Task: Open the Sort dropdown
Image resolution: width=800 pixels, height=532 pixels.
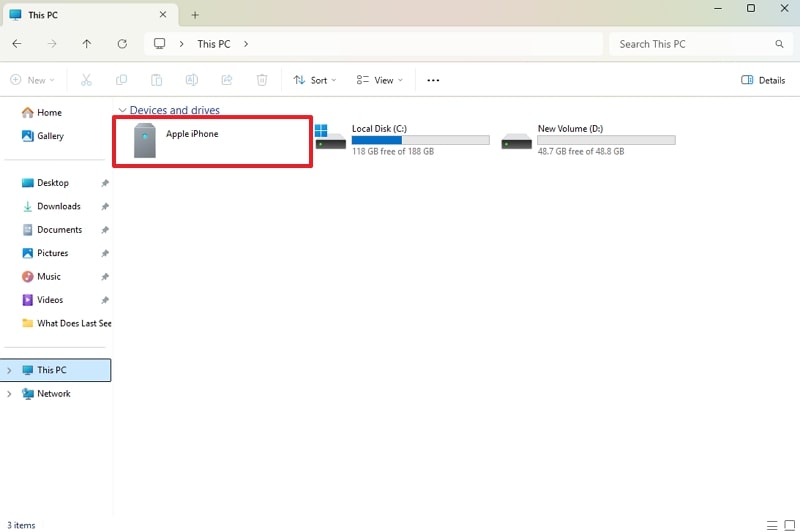Action: click(x=315, y=80)
